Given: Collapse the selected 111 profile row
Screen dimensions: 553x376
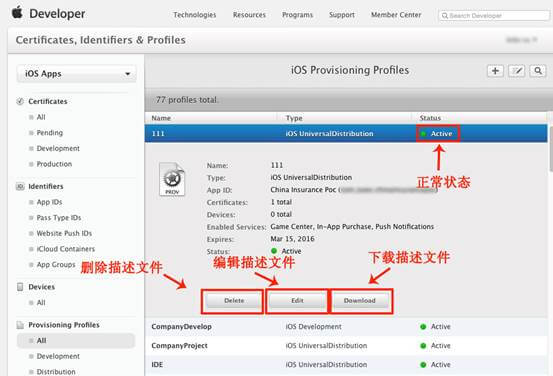Looking at the screenshot, I should coord(346,134).
